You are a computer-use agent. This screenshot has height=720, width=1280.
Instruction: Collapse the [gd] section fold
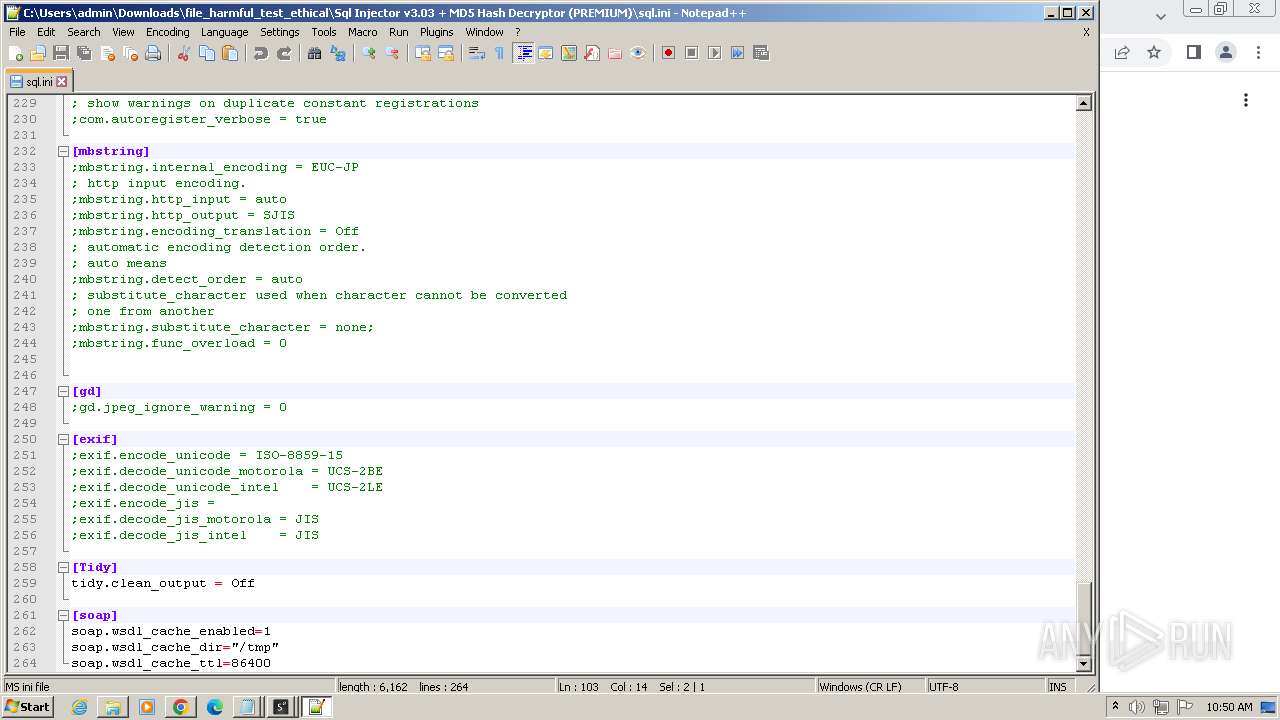(x=63, y=391)
